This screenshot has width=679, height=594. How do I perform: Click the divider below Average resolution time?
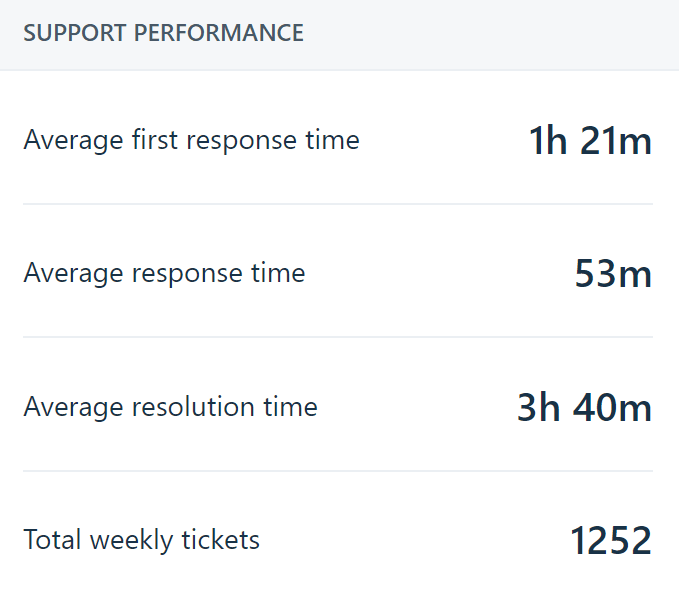click(338, 471)
